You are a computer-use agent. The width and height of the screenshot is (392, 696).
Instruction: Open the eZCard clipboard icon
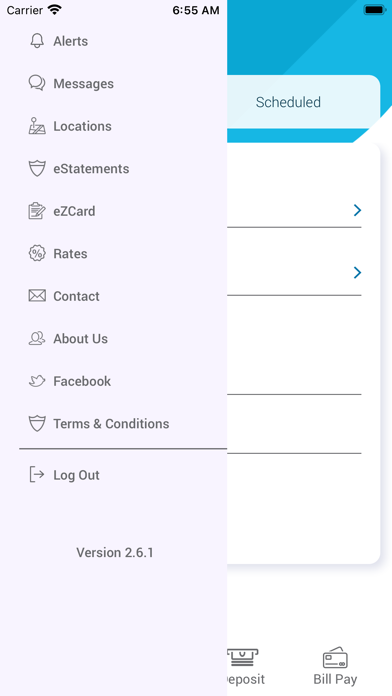[37, 211]
